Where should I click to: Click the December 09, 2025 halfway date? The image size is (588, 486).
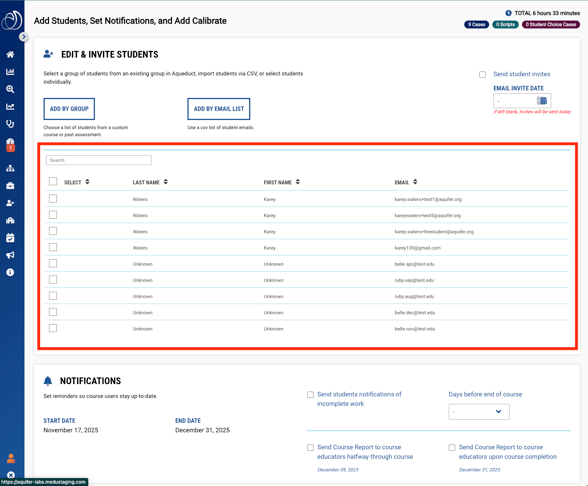(x=338, y=470)
